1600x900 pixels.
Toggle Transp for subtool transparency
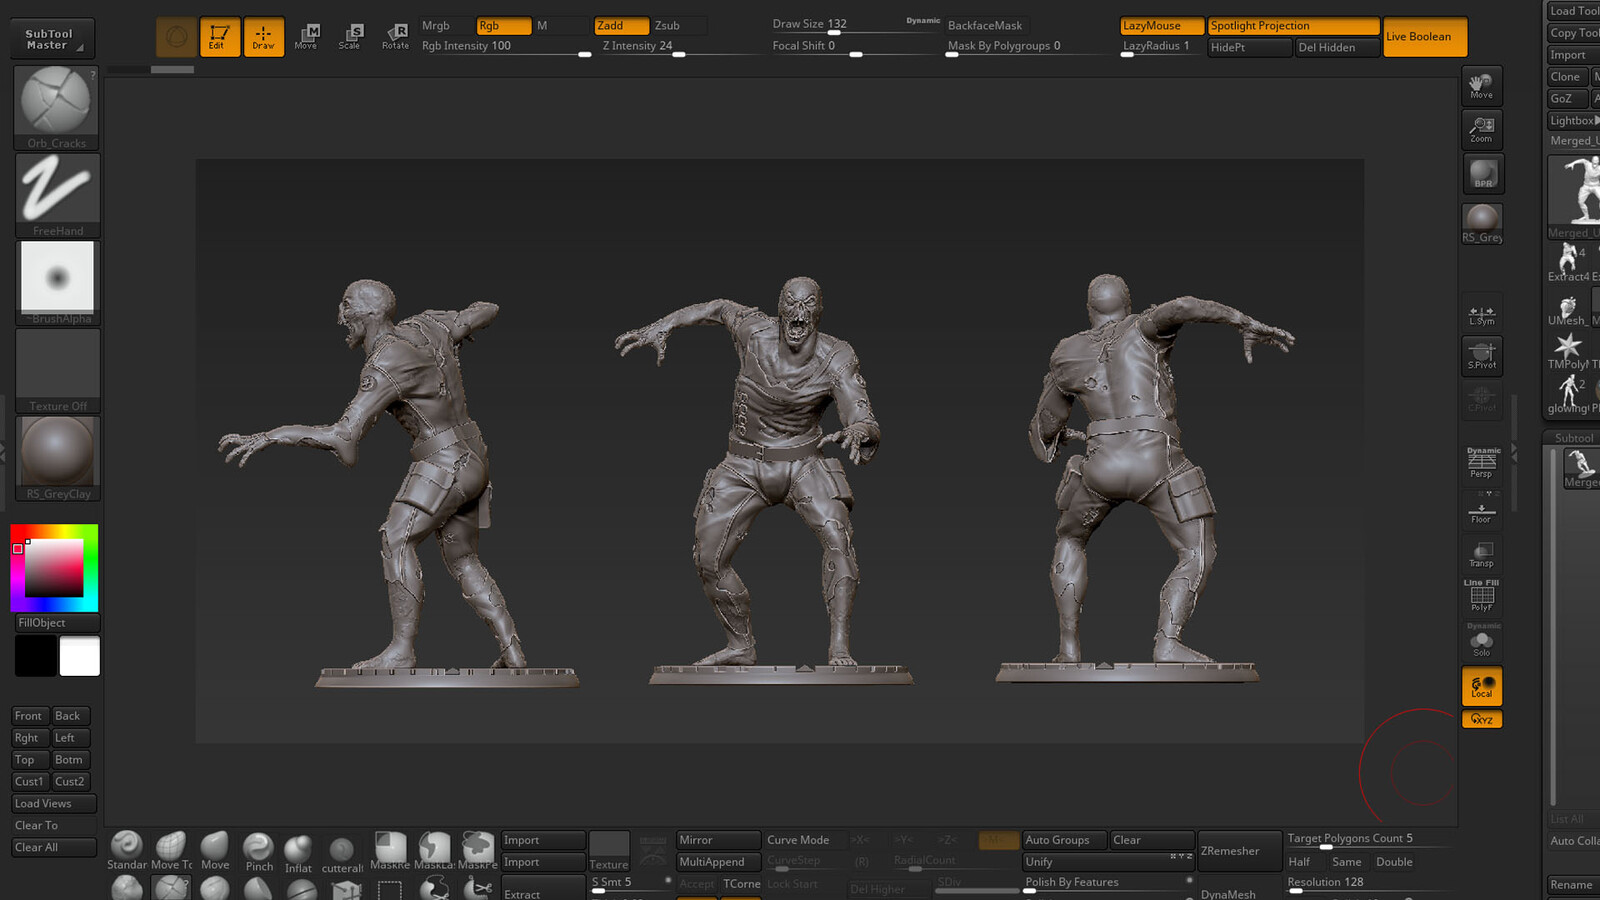point(1481,553)
